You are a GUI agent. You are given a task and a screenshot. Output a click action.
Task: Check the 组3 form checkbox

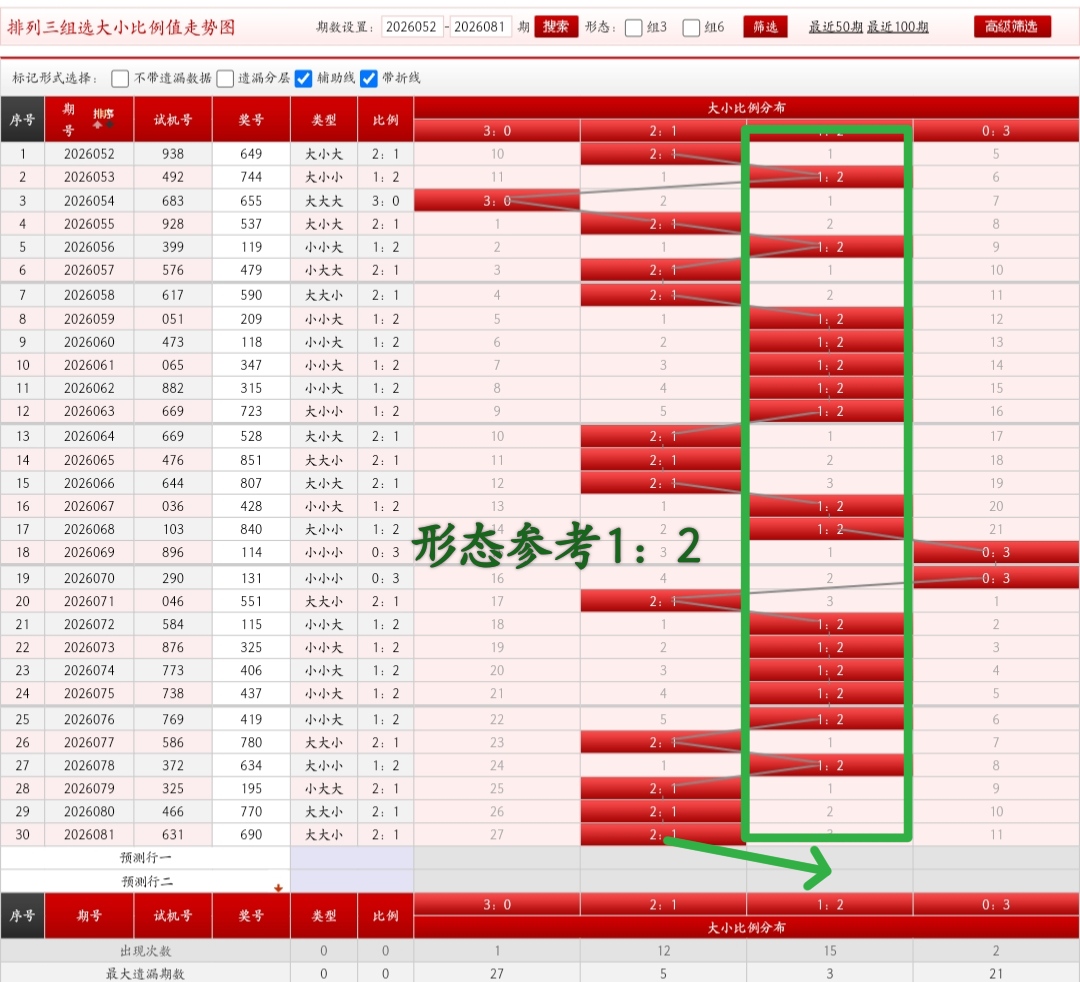tap(634, 28)
